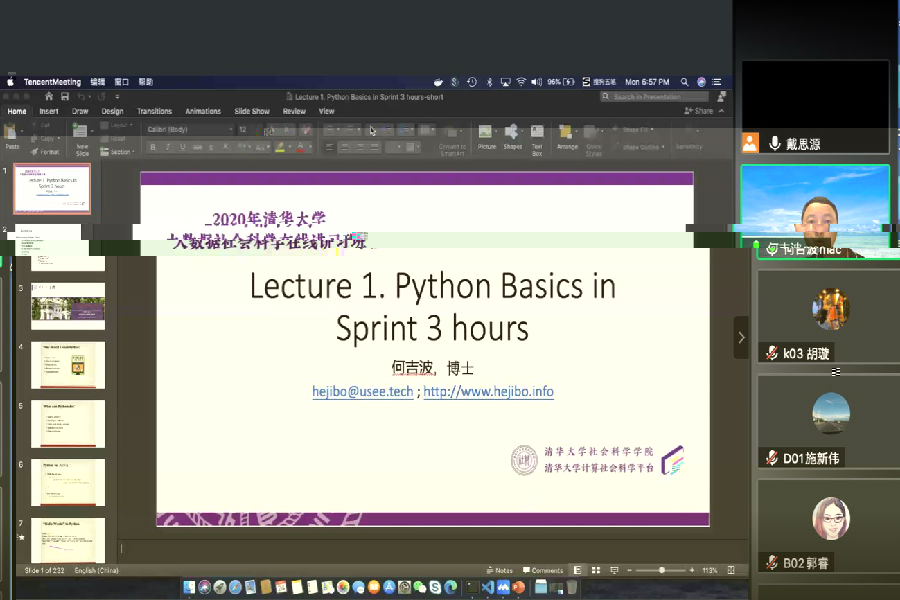Toggle D01 施新伟 muted microphone icon
This screenshot has width=900, height=600.
[772, 458]
